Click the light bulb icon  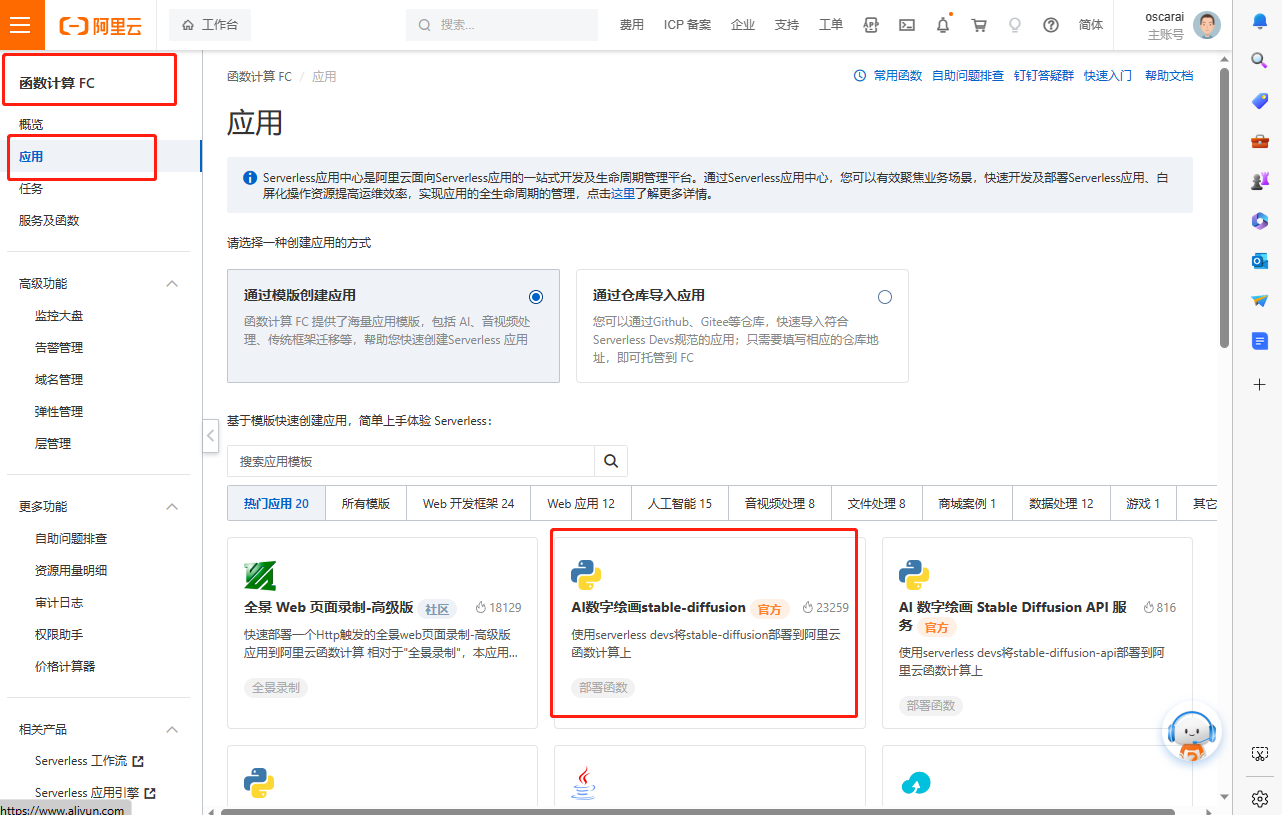(1015, 25)
